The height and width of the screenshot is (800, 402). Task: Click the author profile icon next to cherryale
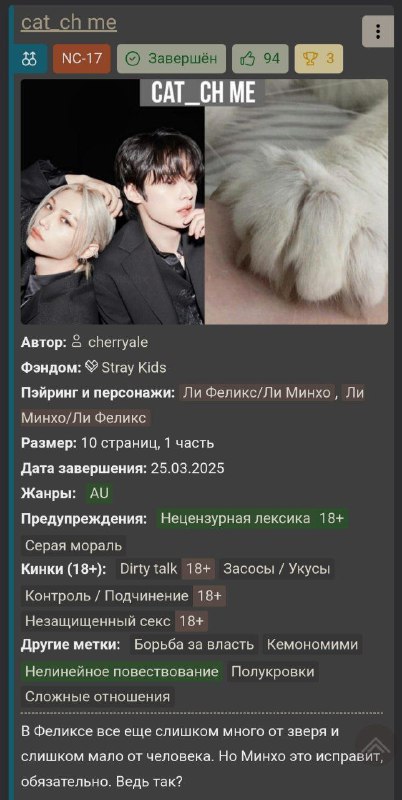pos(77,342)
